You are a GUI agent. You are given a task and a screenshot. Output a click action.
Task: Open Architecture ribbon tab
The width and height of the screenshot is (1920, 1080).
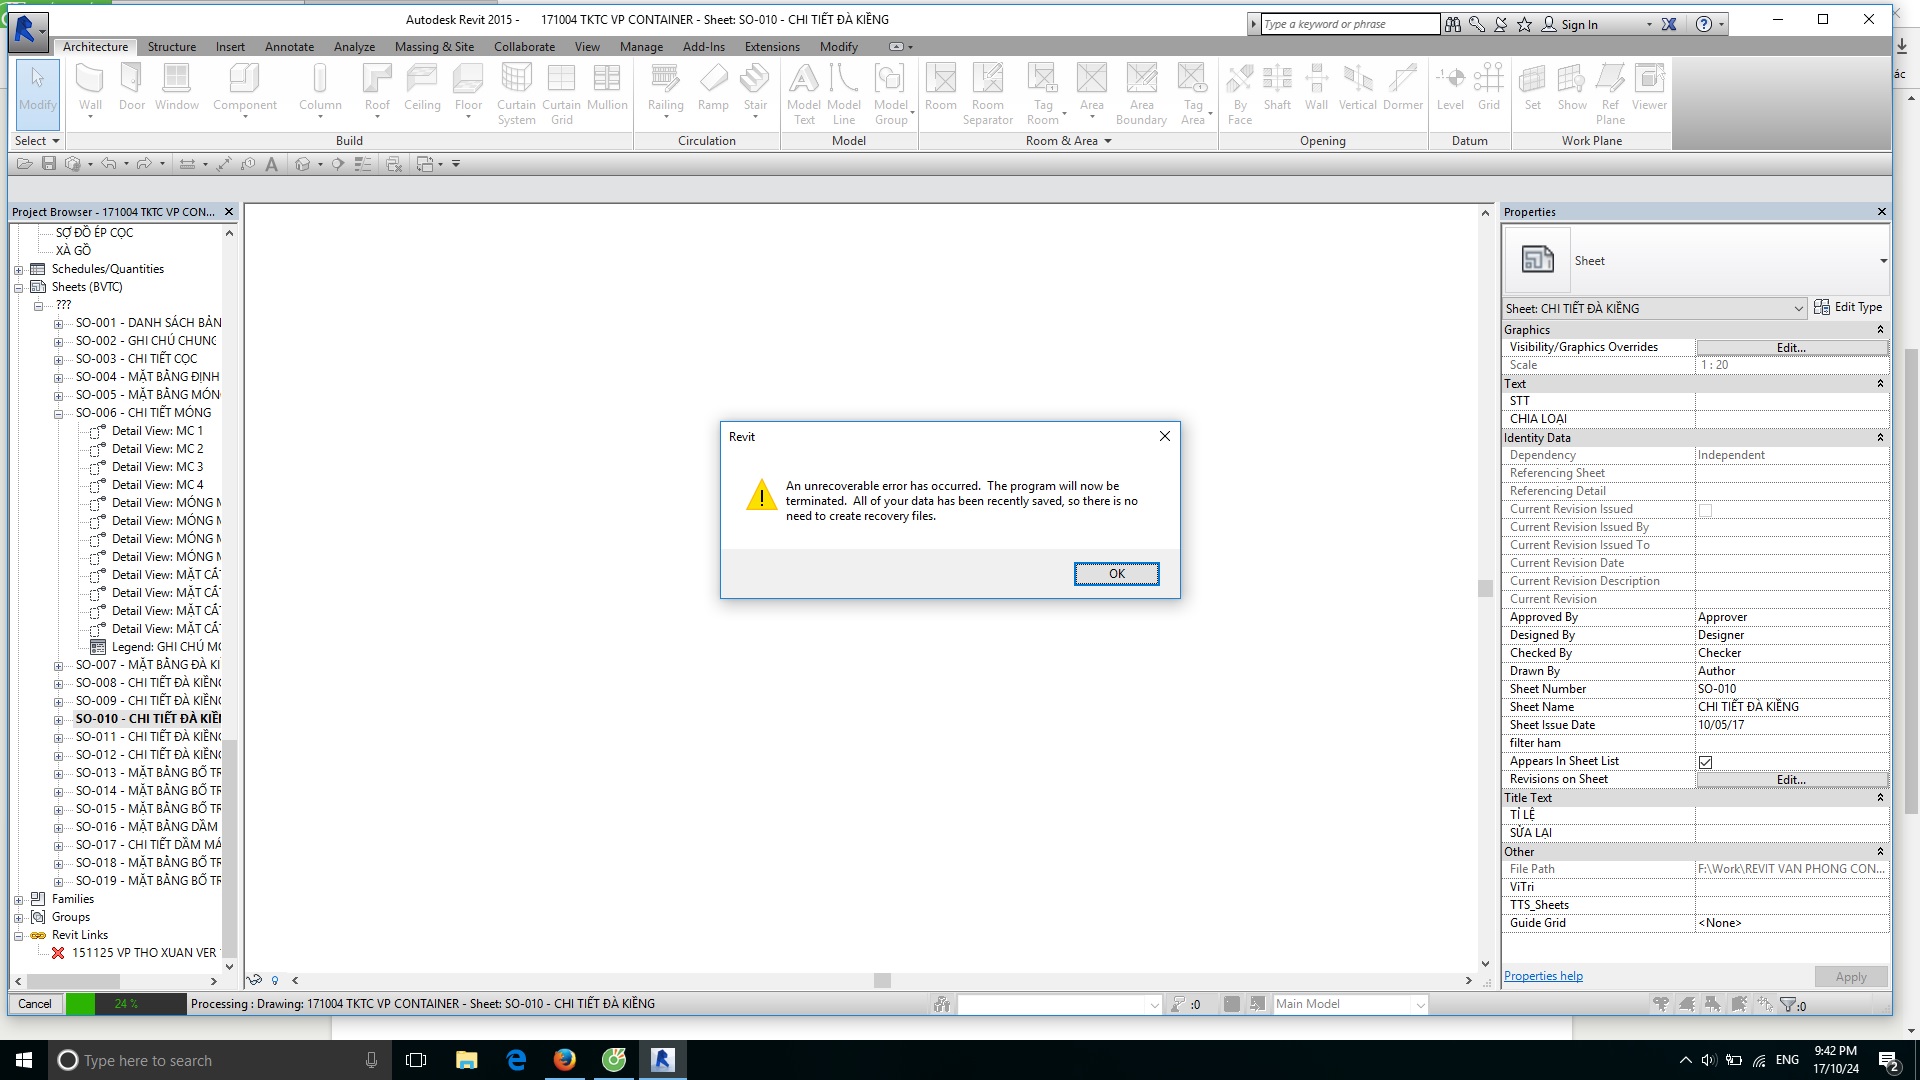pos(94,46)
